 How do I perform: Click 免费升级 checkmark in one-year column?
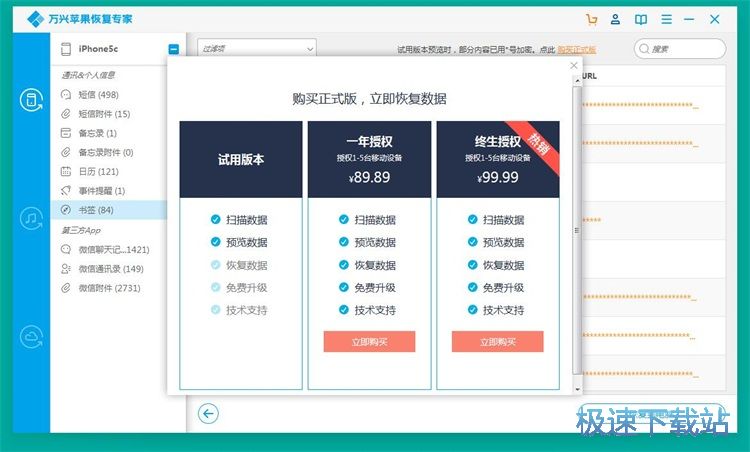click(344, 287)
